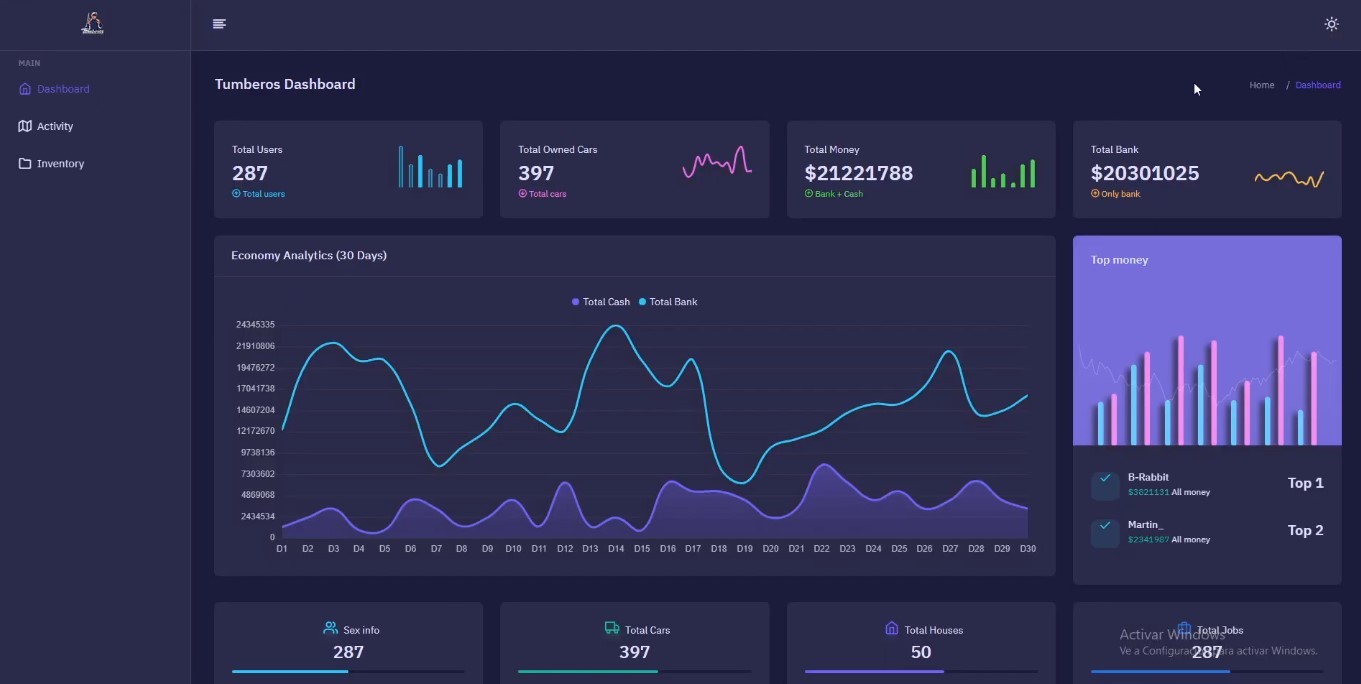Click the Tumberos logo in sidebar
1361x684 pixels.
tap(93, 23)
